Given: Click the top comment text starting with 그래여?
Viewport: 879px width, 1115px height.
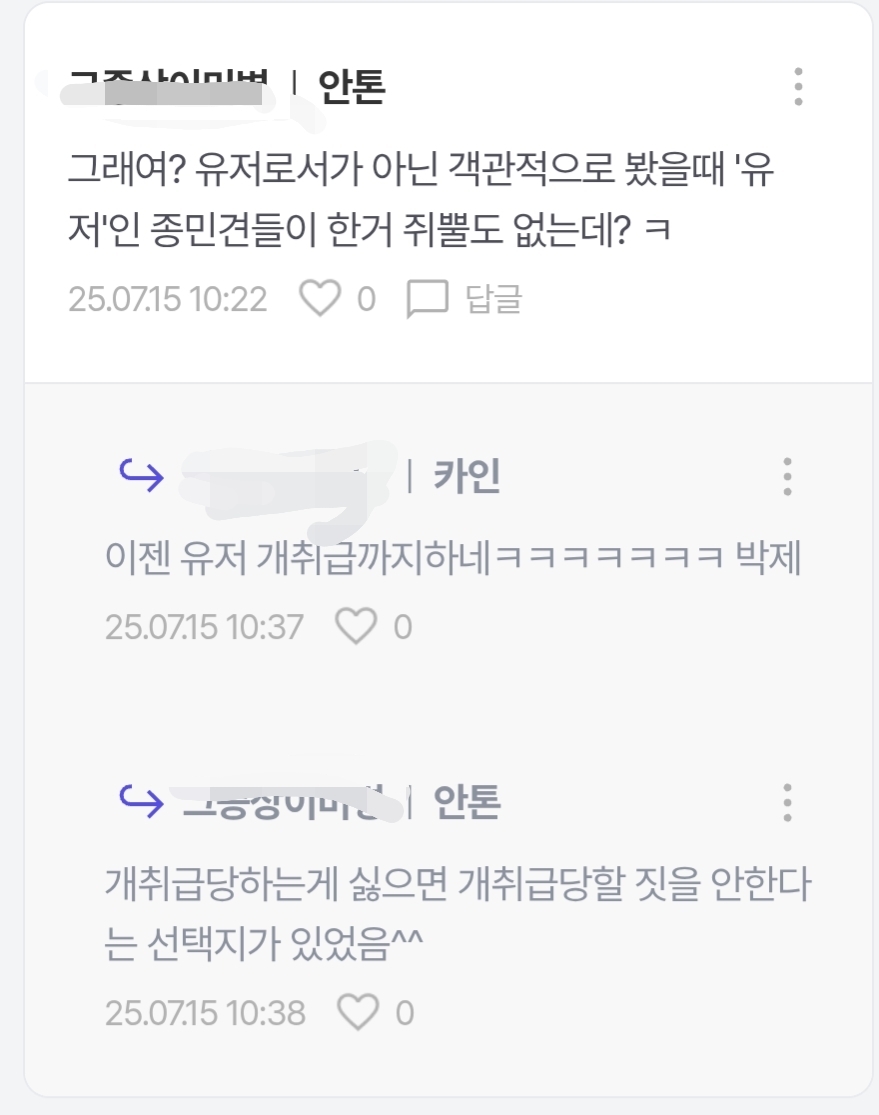Looking at the screenshot, I should point(421,199).
